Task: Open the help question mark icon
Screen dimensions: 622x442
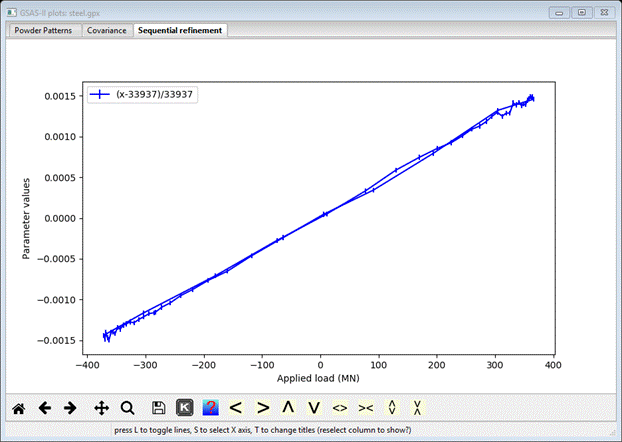Action: 210,408
